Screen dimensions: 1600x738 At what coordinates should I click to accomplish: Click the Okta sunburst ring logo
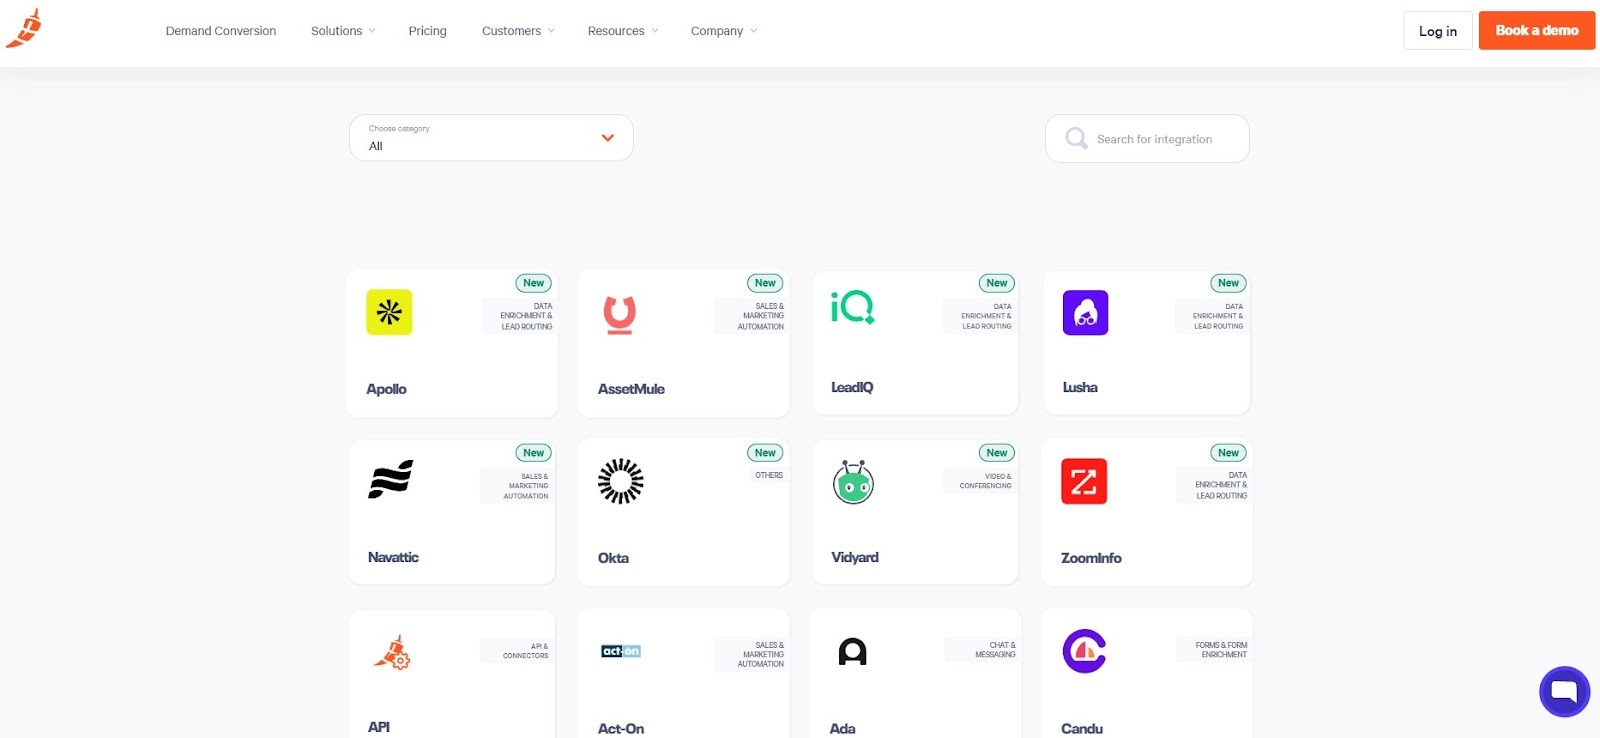620,481
